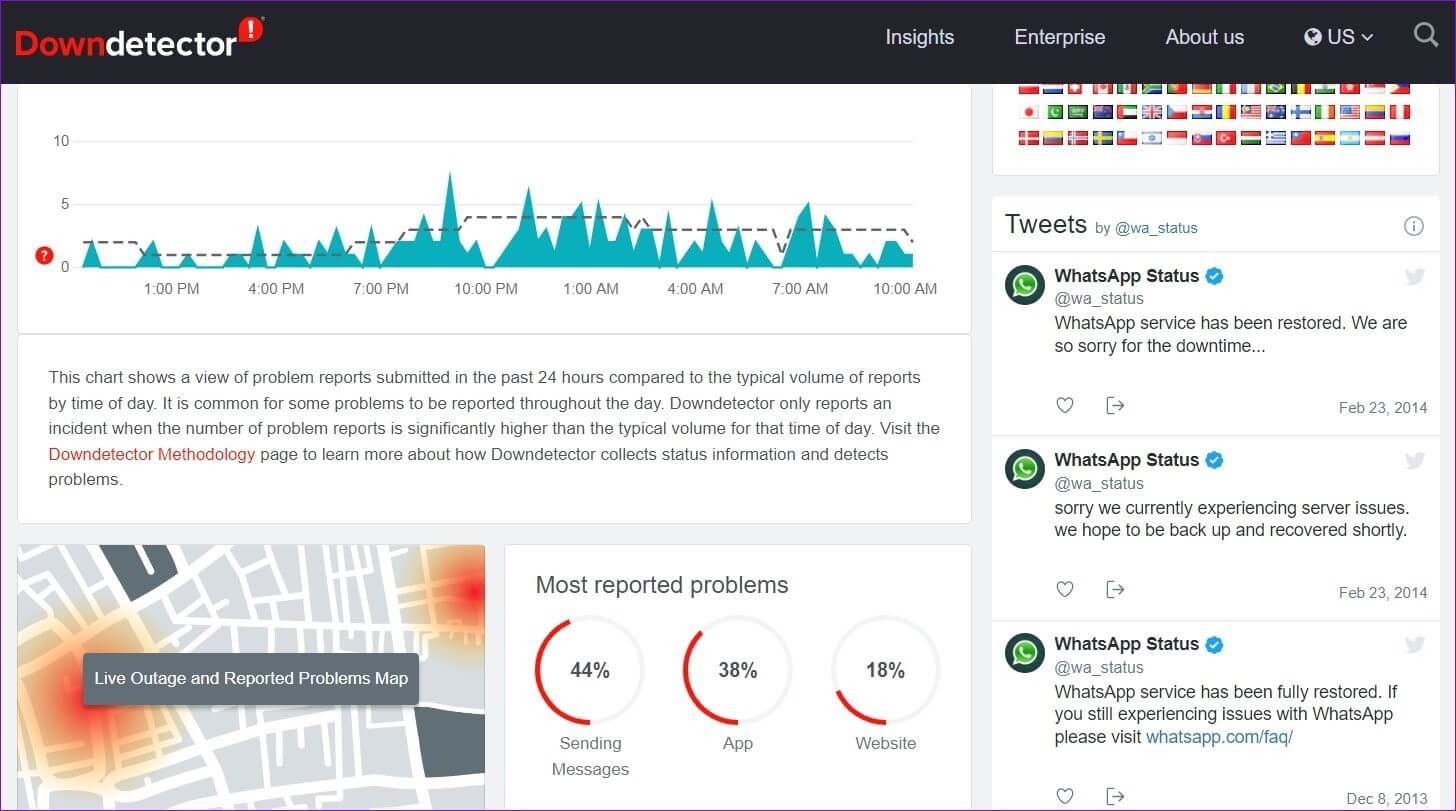Share the 'service has been restored' tweet
This screenshot has width=1456, height=811.
(1115, 405)
